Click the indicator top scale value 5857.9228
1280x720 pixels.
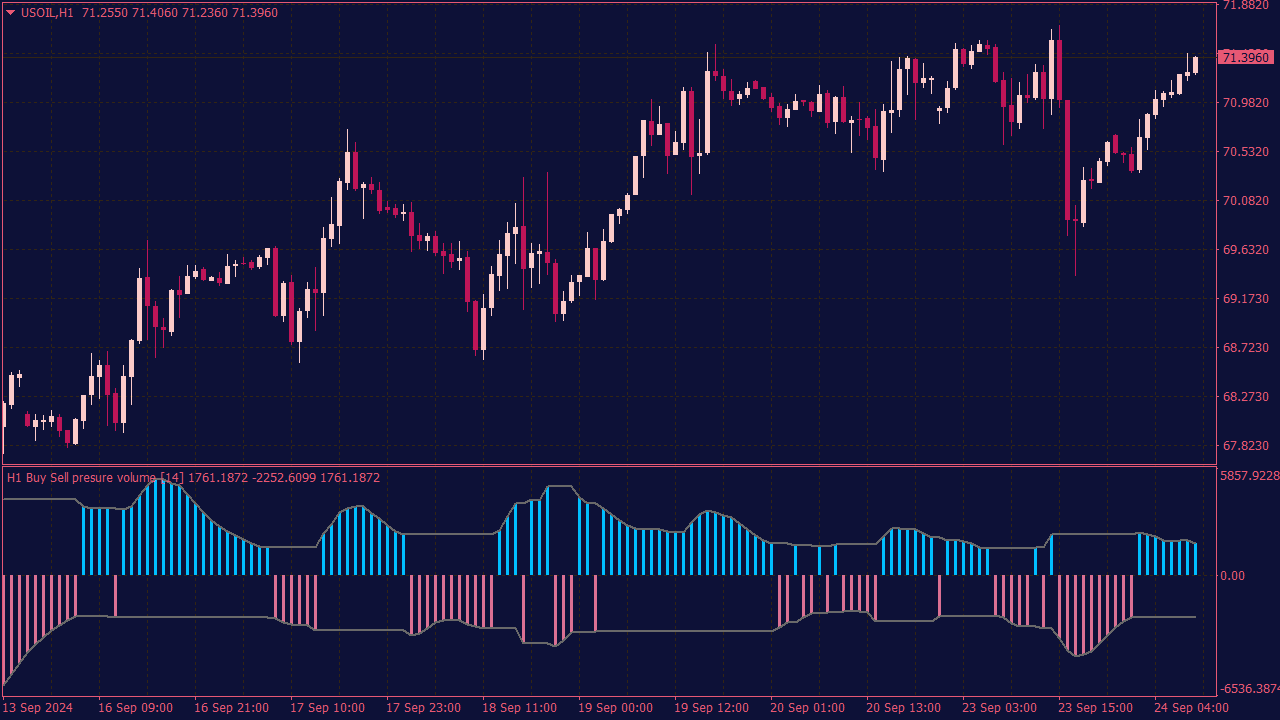(1250, 477)
